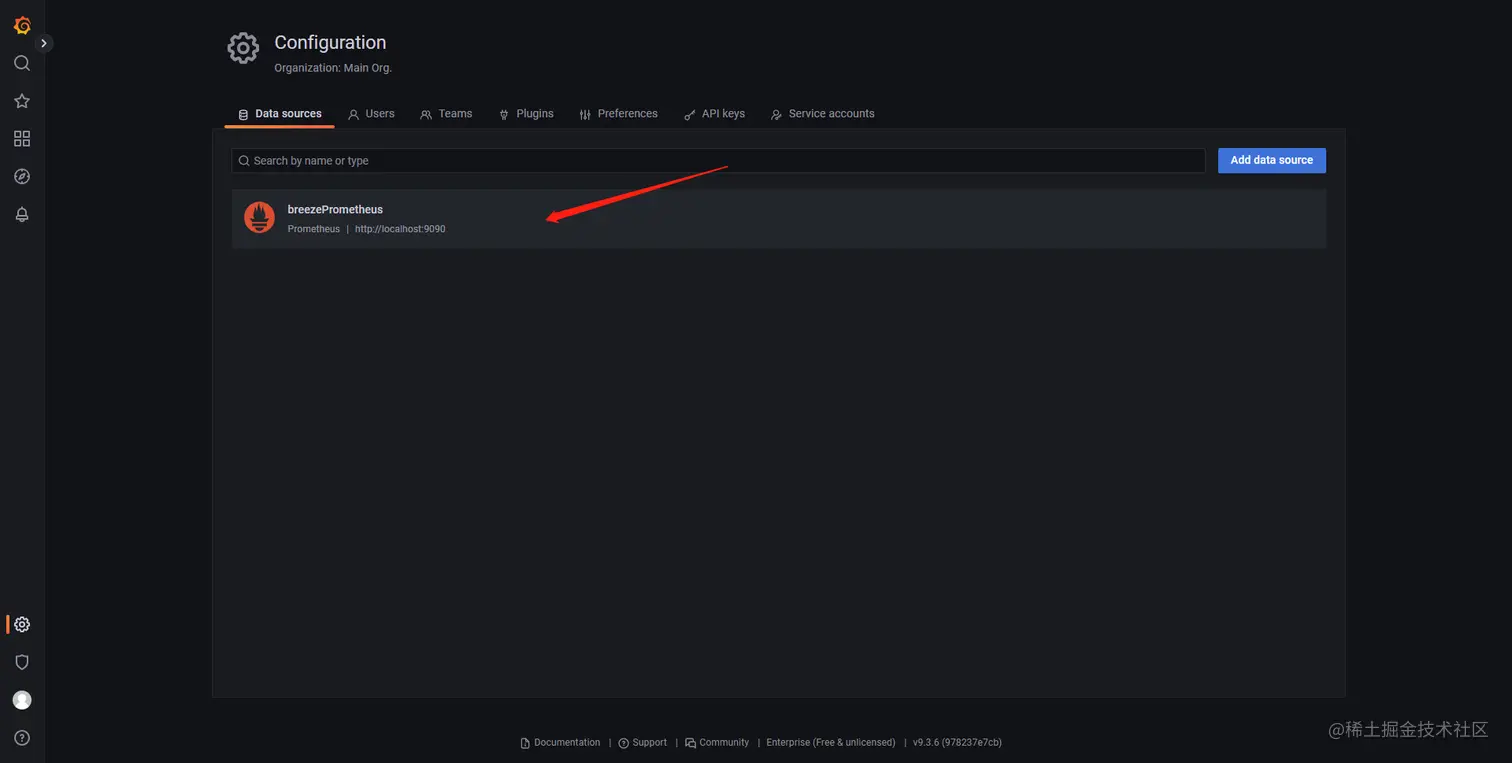The height and width of the screenshot is (763, 1512).
Task: Open the search dashboards icon
Action: (x=22, y=63)
